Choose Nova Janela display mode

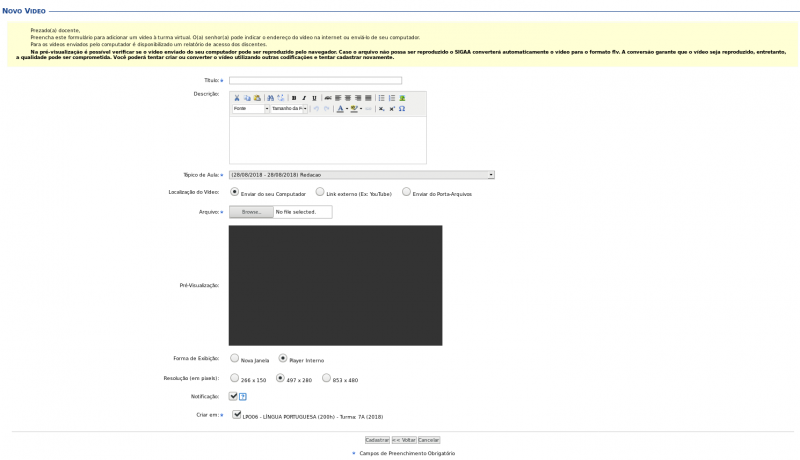(x=235, y=358)
